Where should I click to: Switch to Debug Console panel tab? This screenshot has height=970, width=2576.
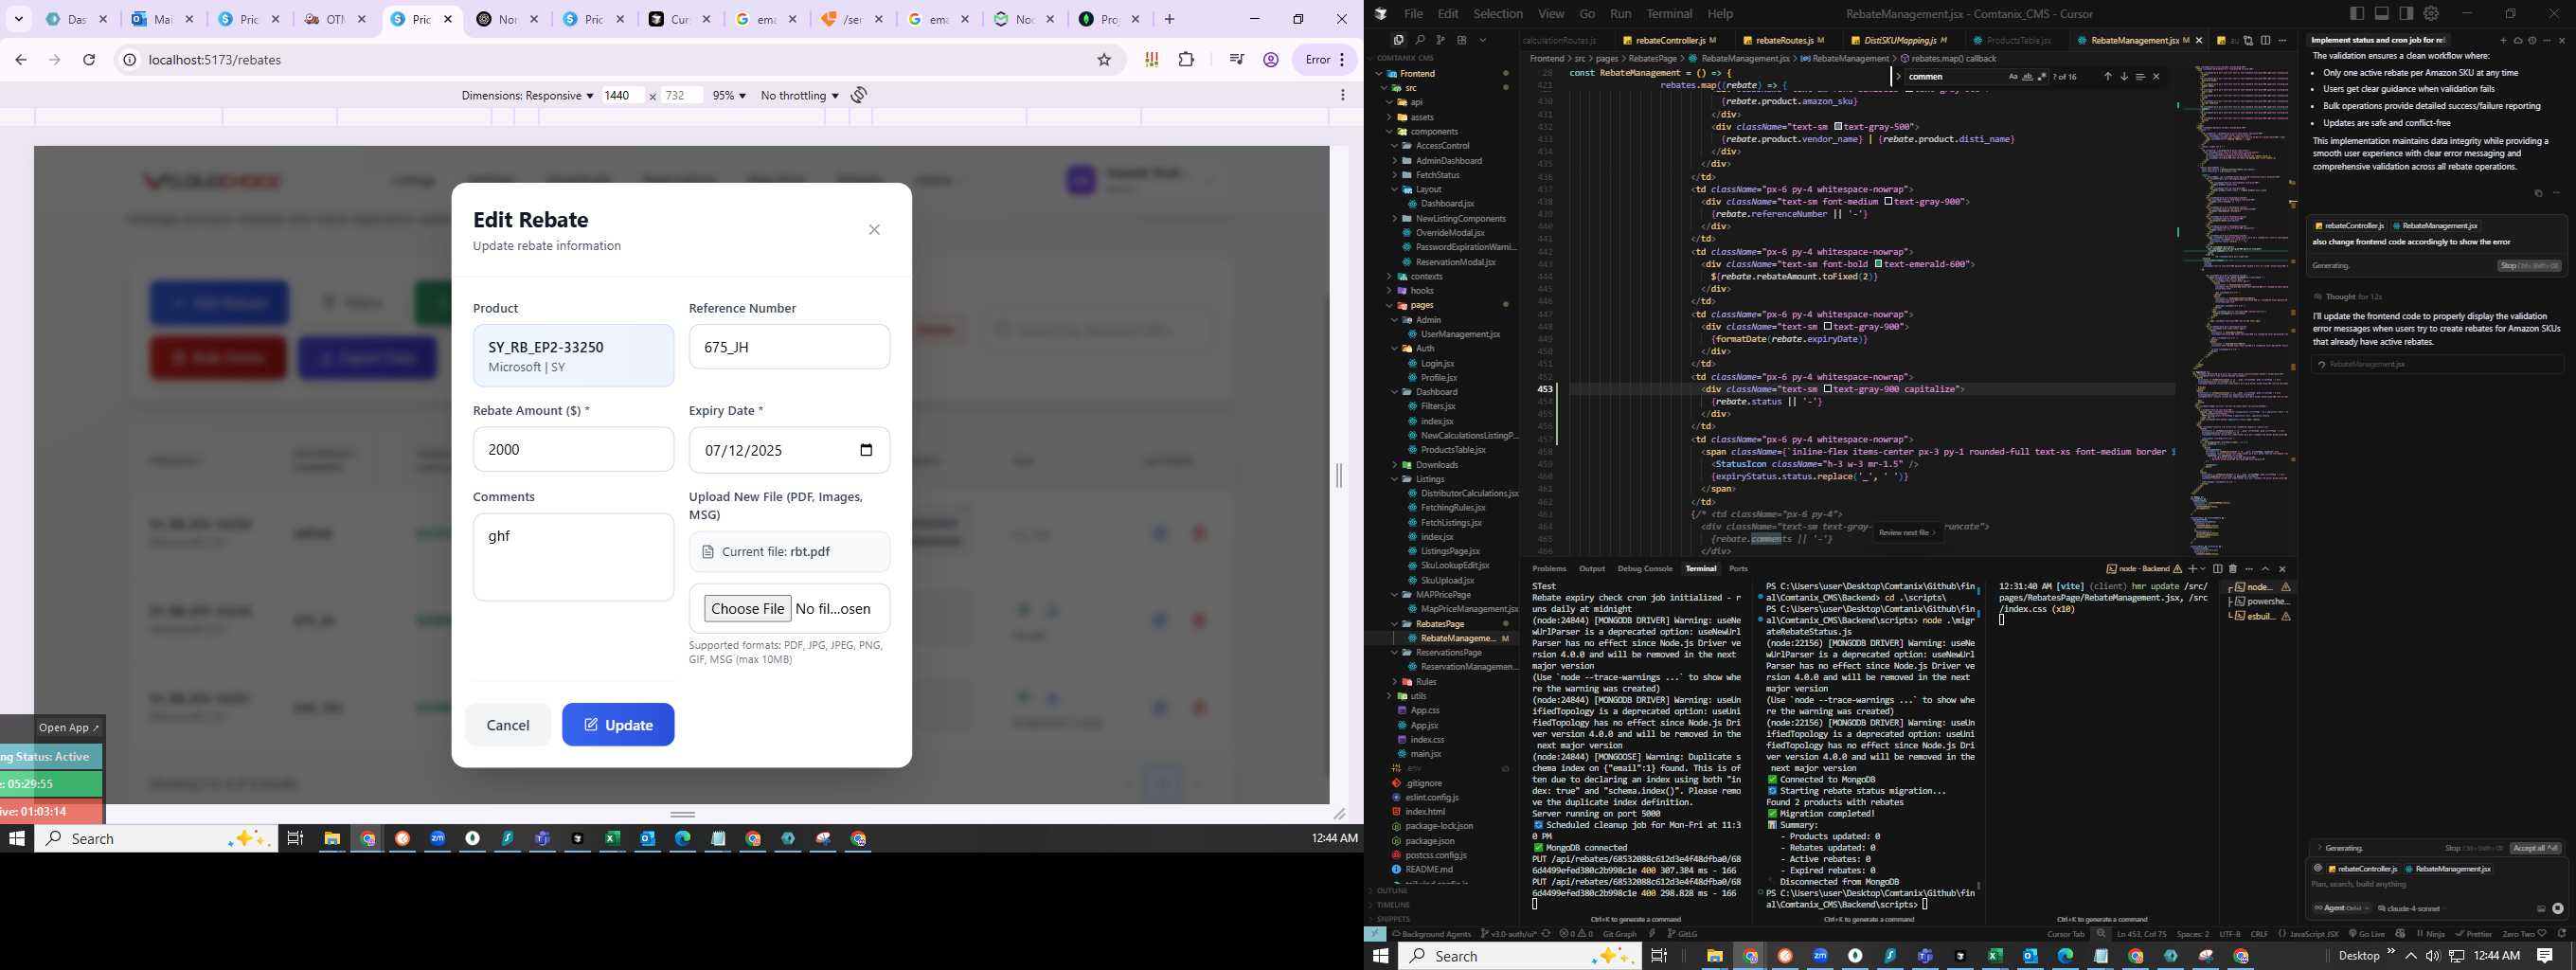coord(1645,569)
